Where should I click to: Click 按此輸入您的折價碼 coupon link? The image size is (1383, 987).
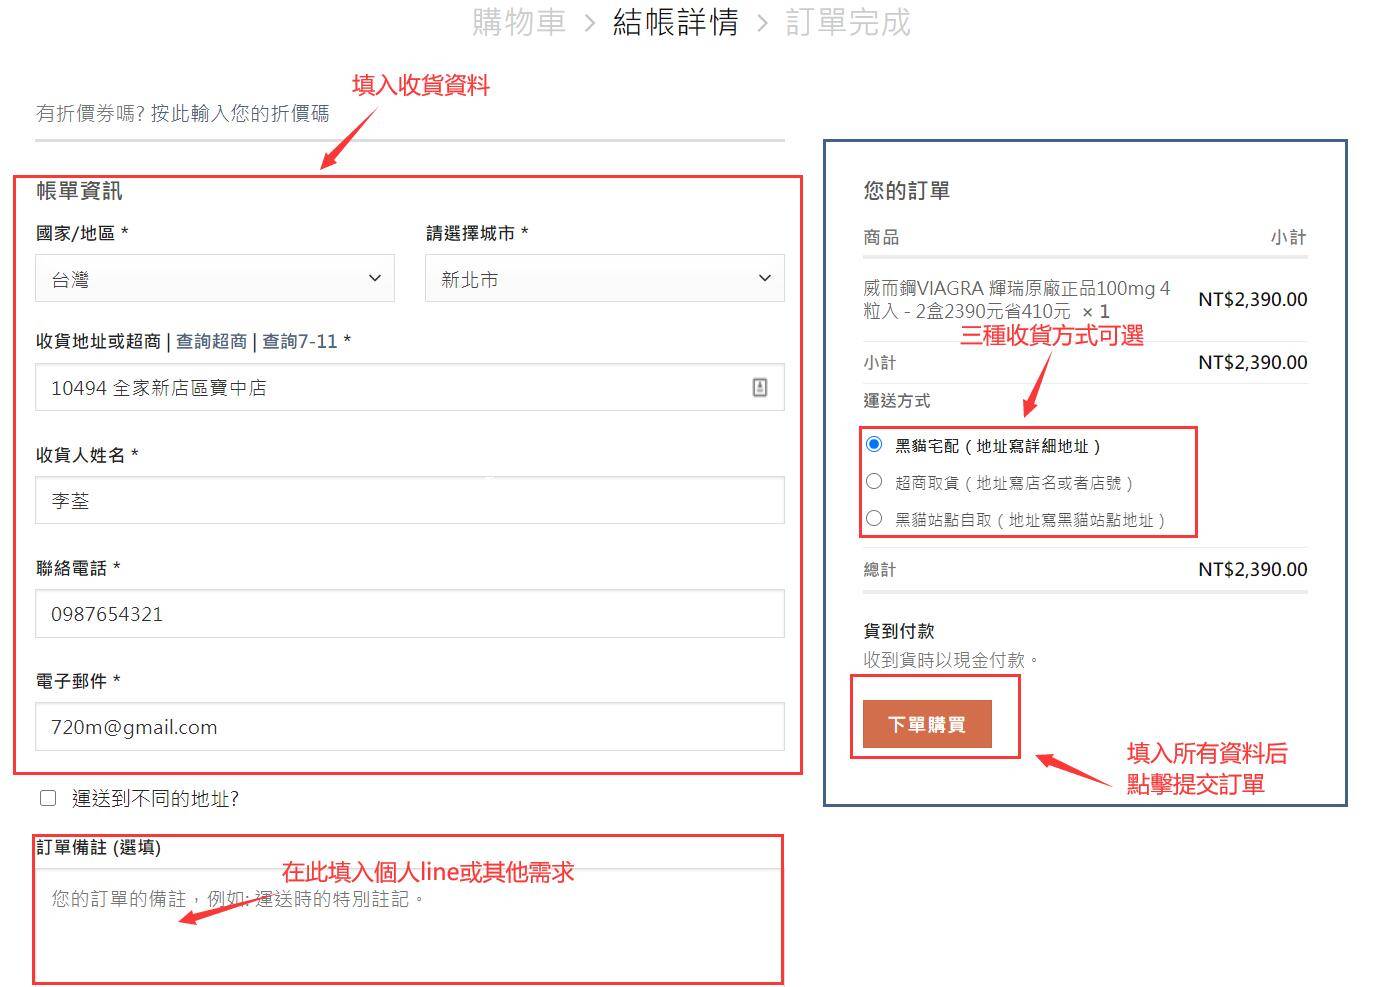[240, 113]
